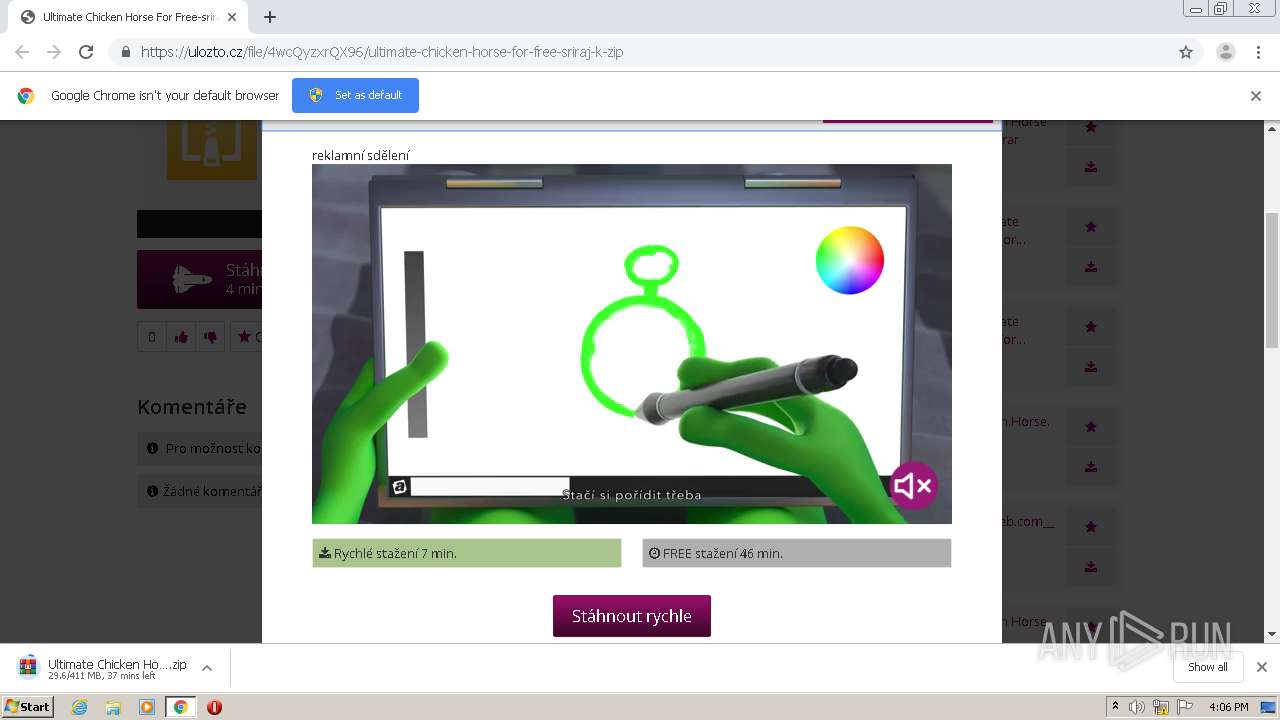1280x720 pixels.
Task: Click the reklamní sdělení label
Action: [x=360, y=155]
